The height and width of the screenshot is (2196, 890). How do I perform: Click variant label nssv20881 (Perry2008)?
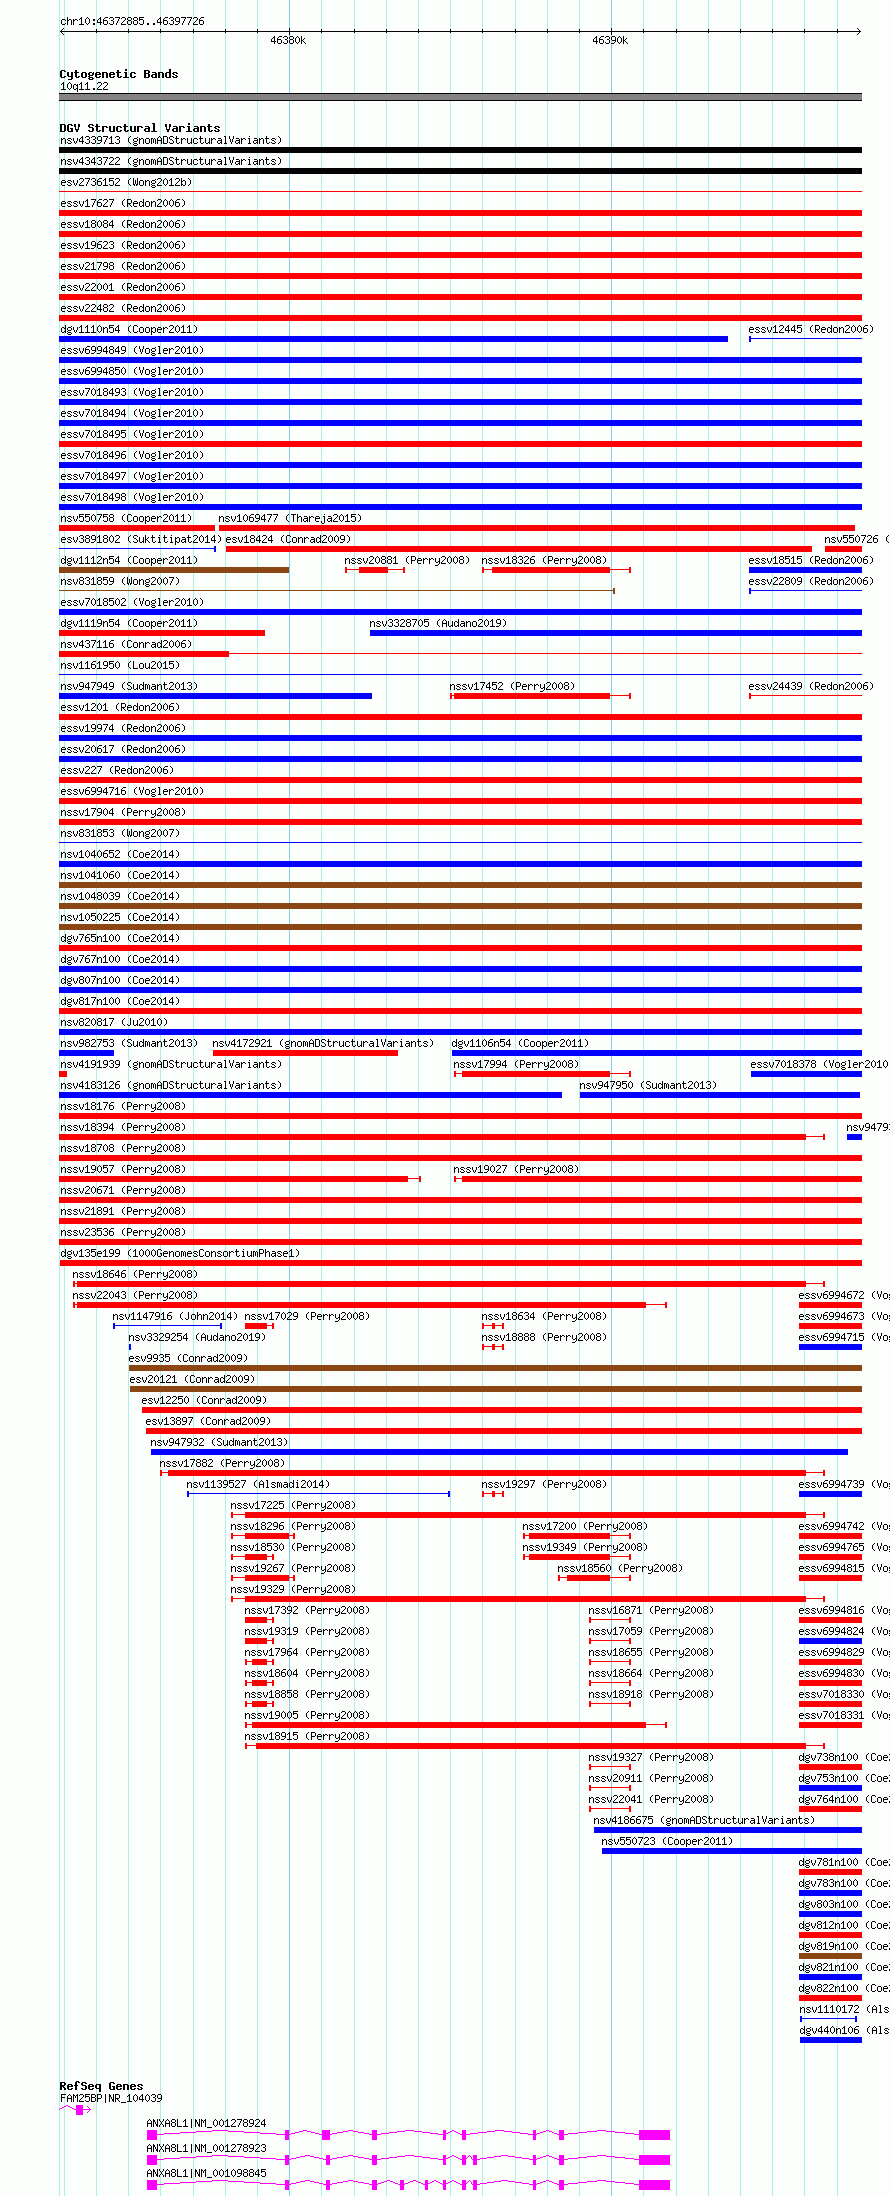(x=407, y=560)
